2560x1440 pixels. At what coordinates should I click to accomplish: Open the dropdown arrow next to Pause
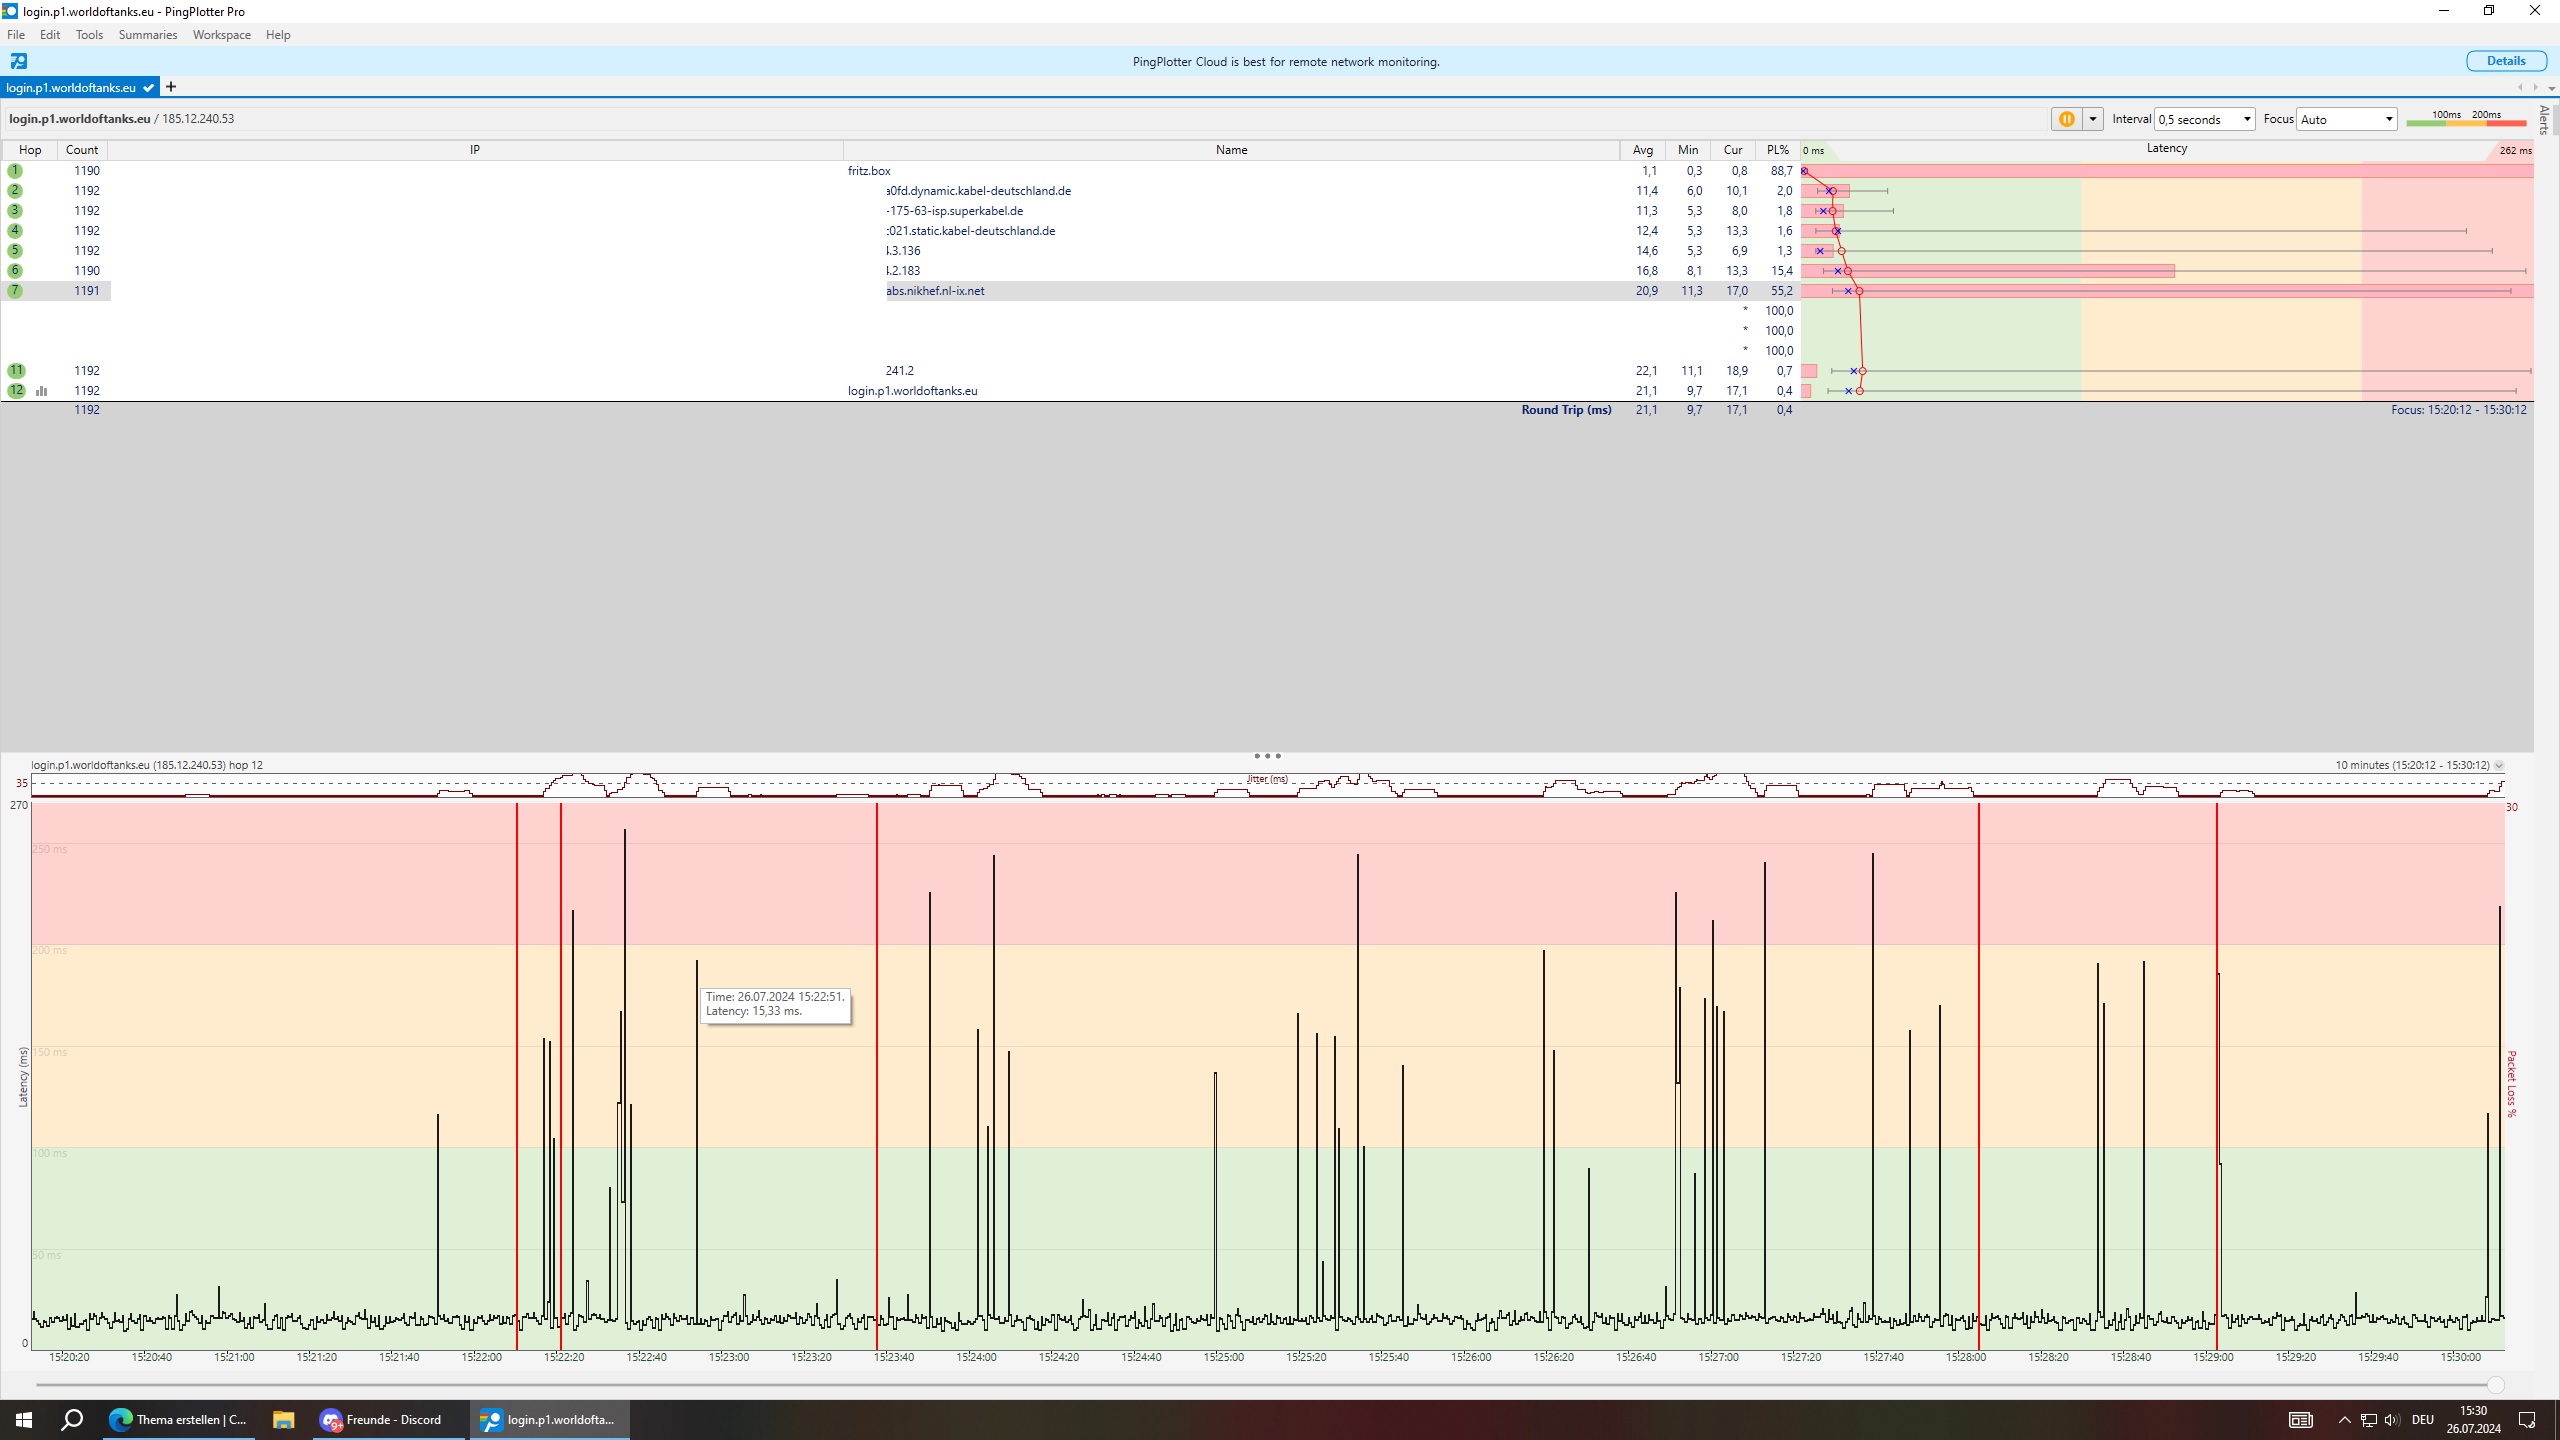pos(2092,119)
